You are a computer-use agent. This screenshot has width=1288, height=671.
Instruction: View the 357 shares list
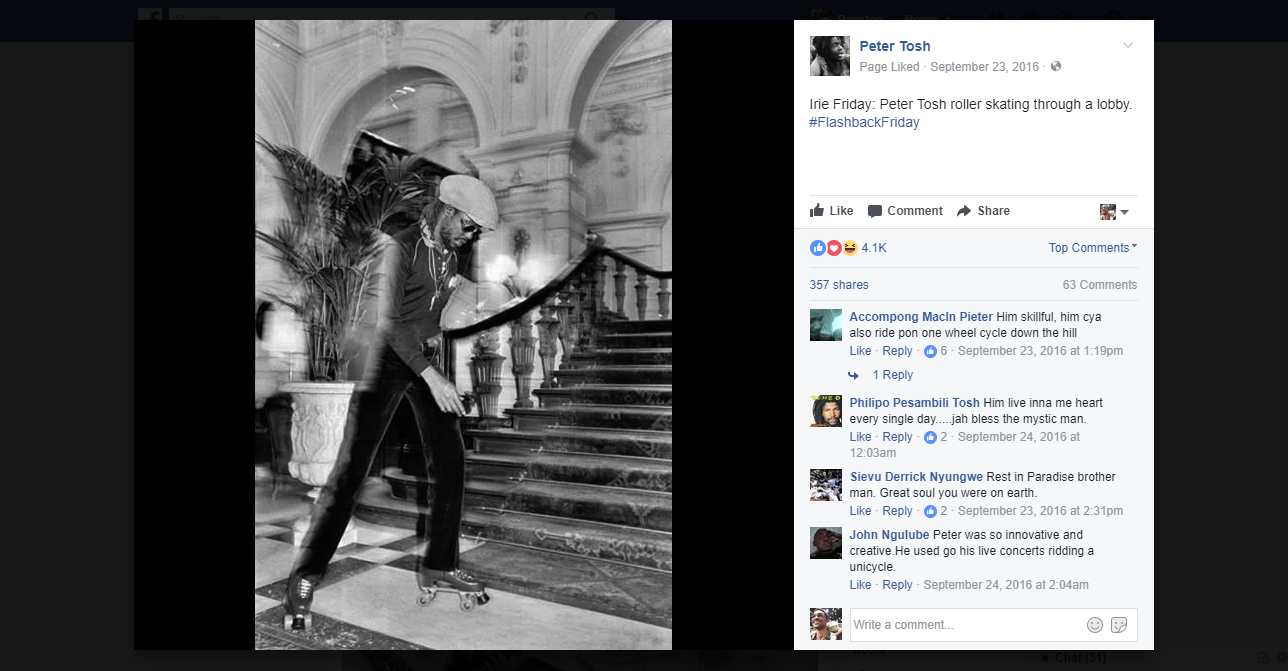[838, 285]
